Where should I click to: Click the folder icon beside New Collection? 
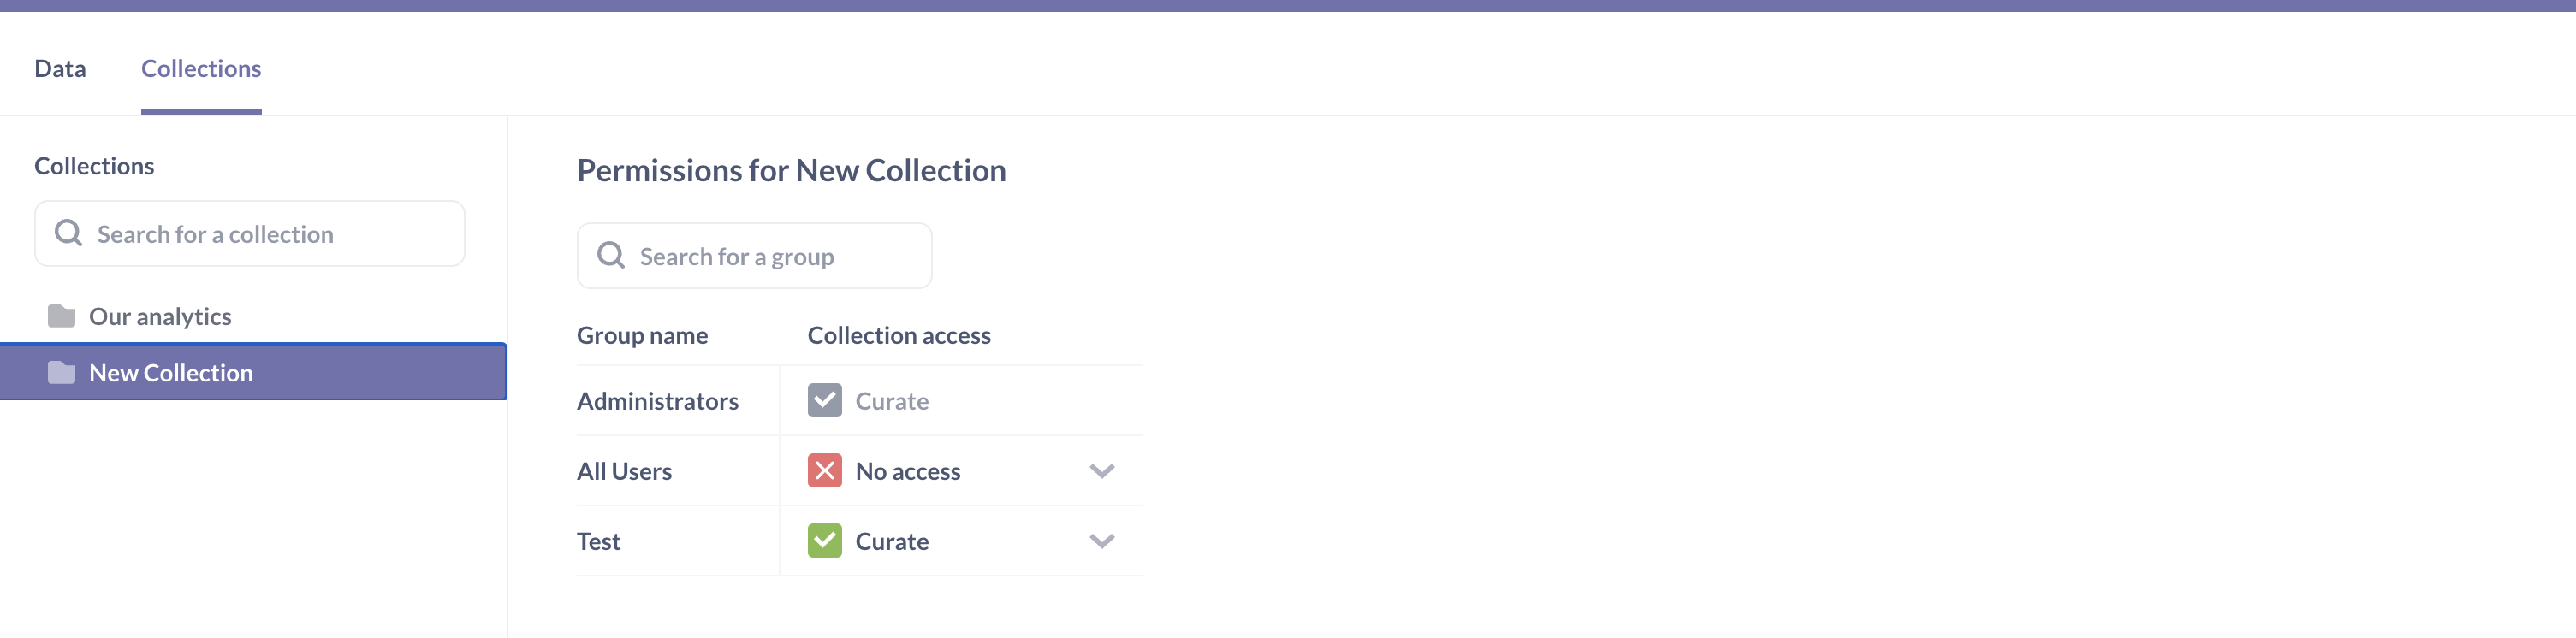pos(62,372)
